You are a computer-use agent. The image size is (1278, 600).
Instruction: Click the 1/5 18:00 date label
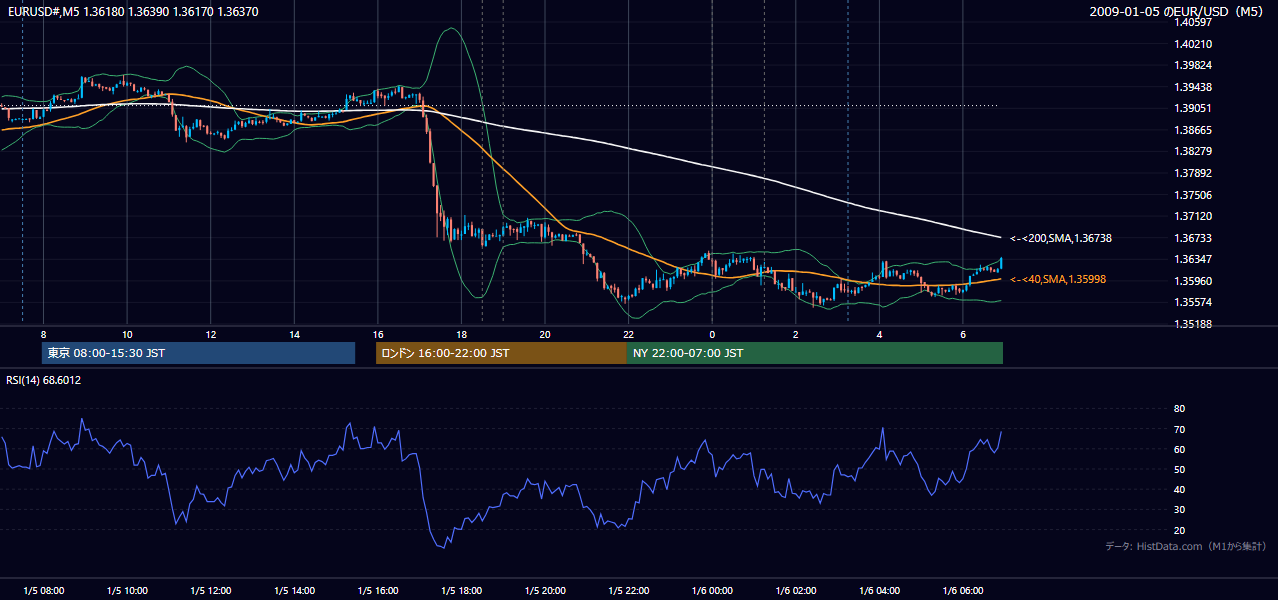point(461,591)
